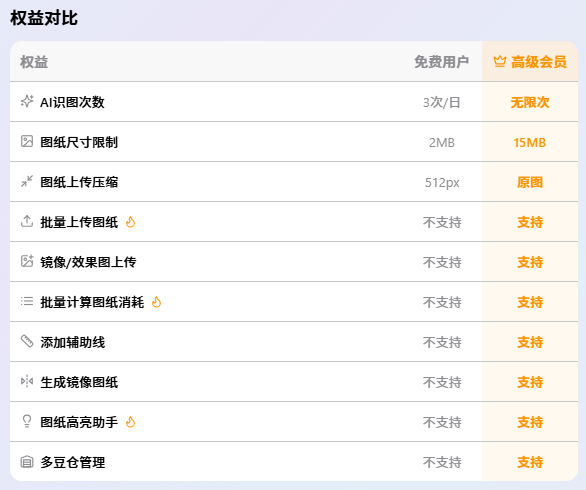Click the mirror flip icon beside 生成镜像图纸

point(27,382)
